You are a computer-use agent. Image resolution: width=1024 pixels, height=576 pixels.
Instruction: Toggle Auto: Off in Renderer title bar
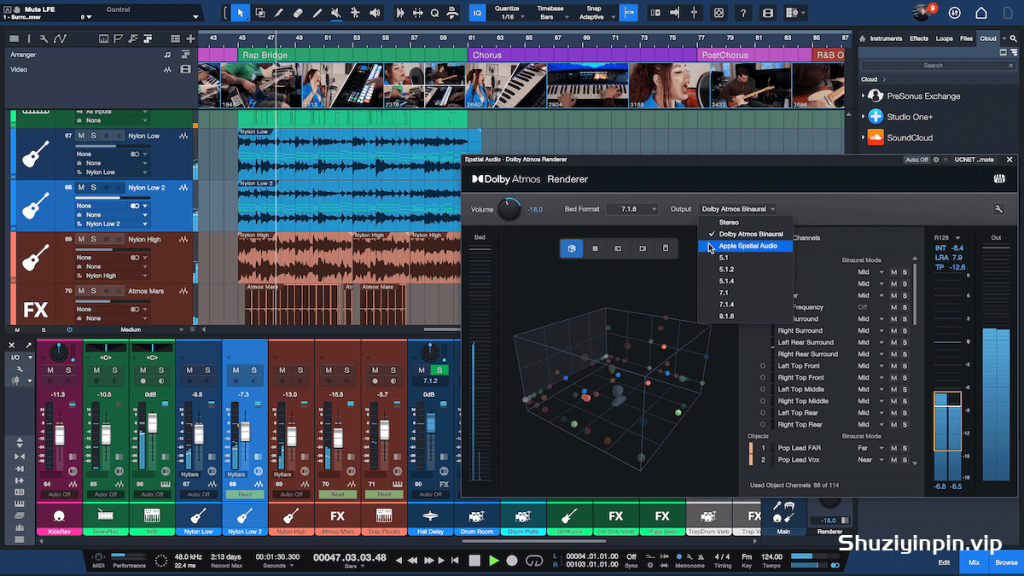pyautogui.click(x=916, y=159)
